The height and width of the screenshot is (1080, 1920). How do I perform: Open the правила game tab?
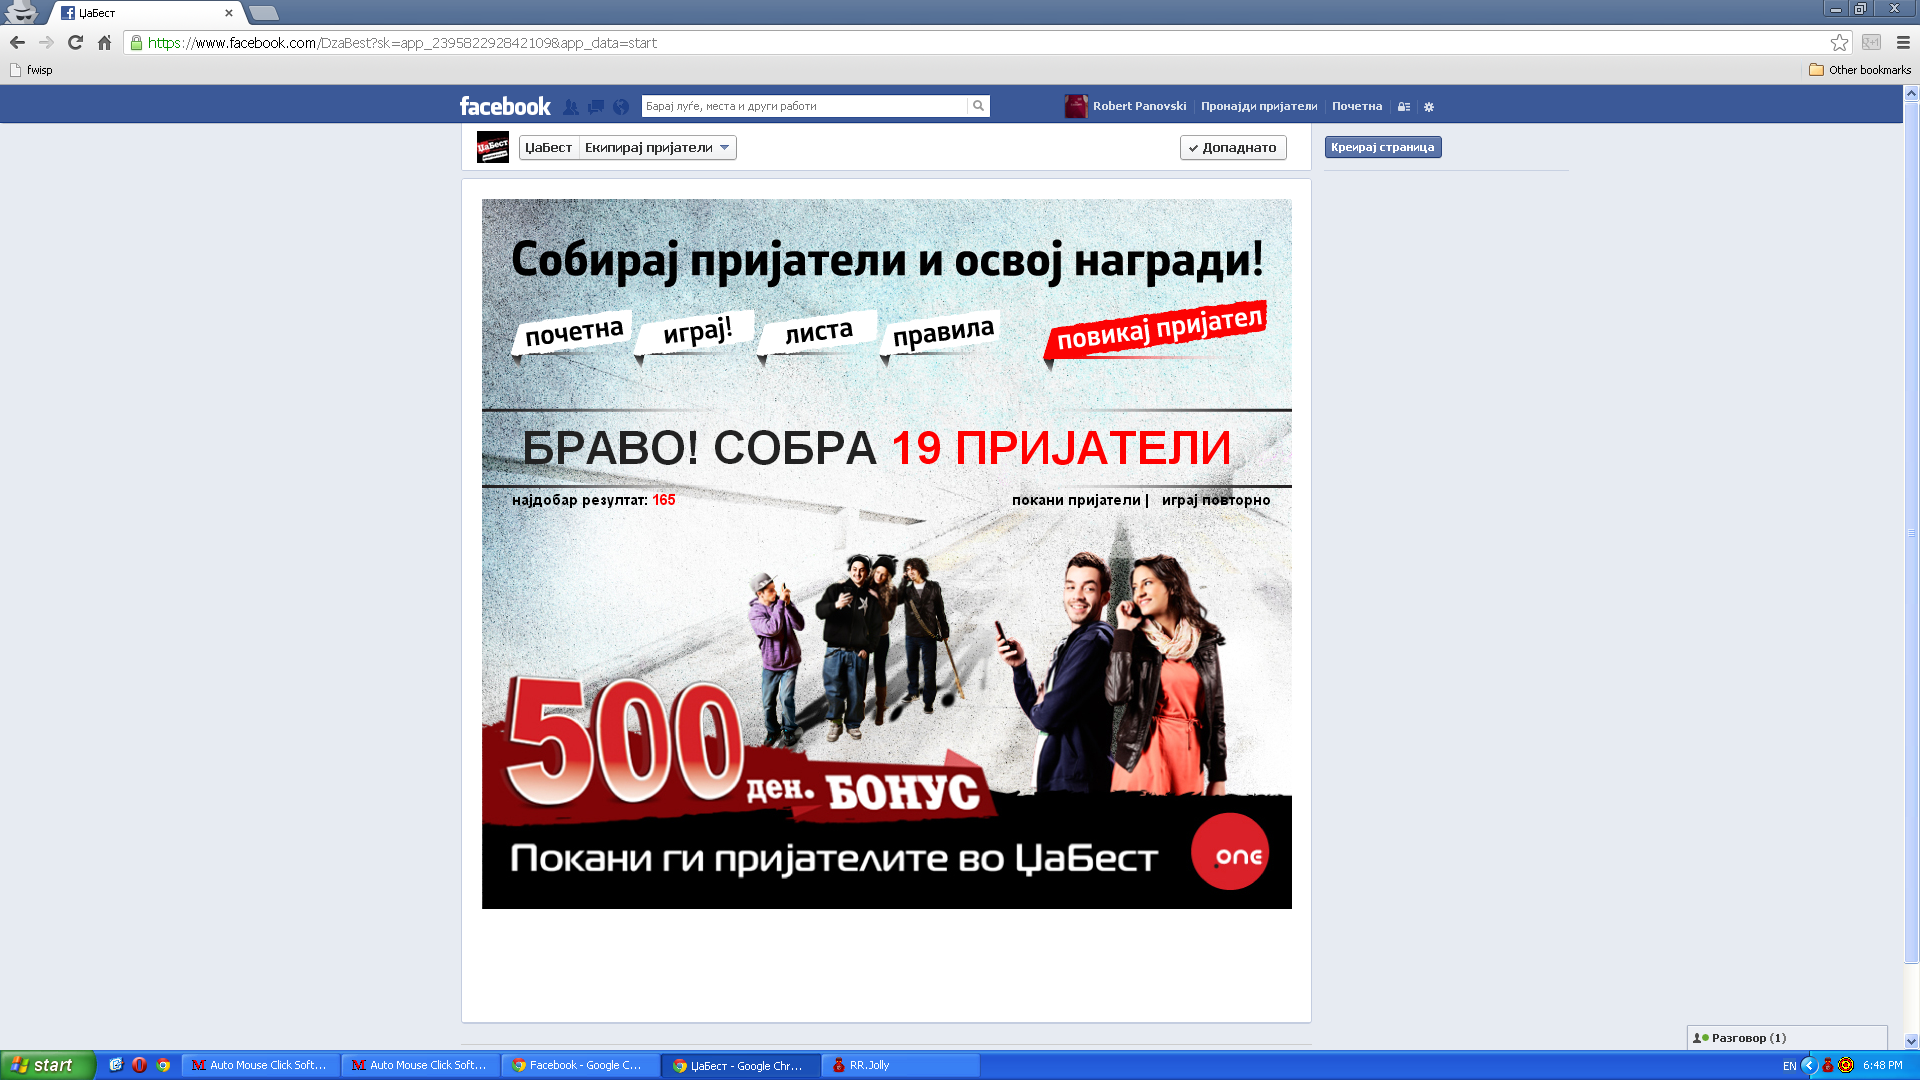click(x=942, y=331)
